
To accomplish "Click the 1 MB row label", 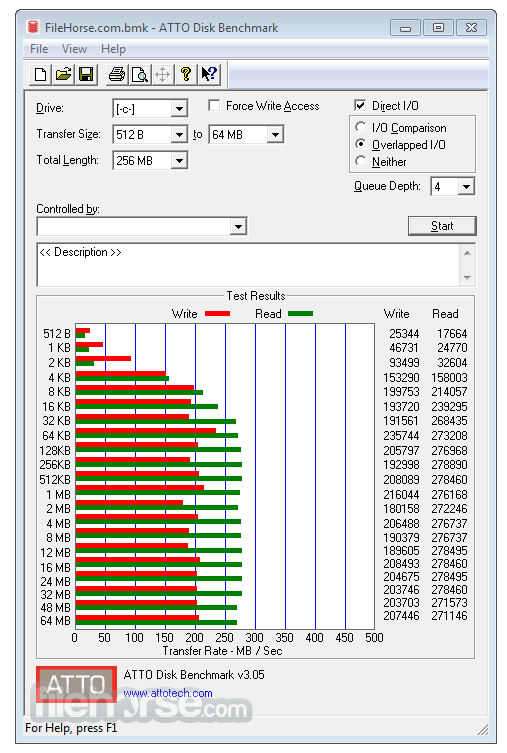I will tap(59, 495).
